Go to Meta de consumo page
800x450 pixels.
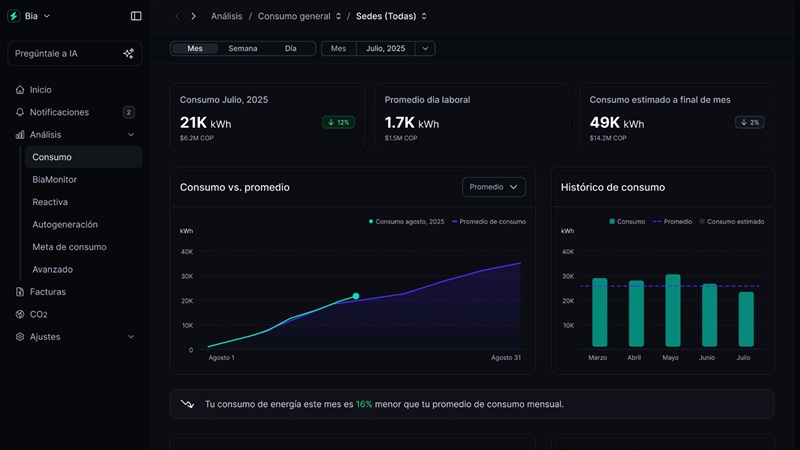click(x=69, y=247)
